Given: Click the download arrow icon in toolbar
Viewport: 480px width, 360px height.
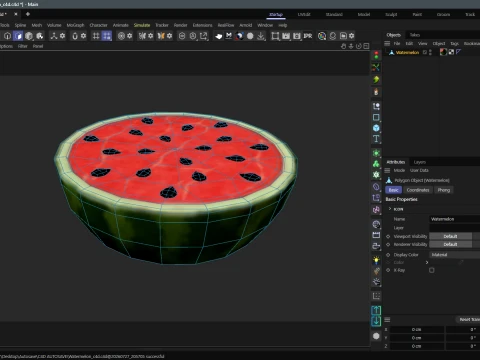Looking at the screenshot, I should click(261, 36).
